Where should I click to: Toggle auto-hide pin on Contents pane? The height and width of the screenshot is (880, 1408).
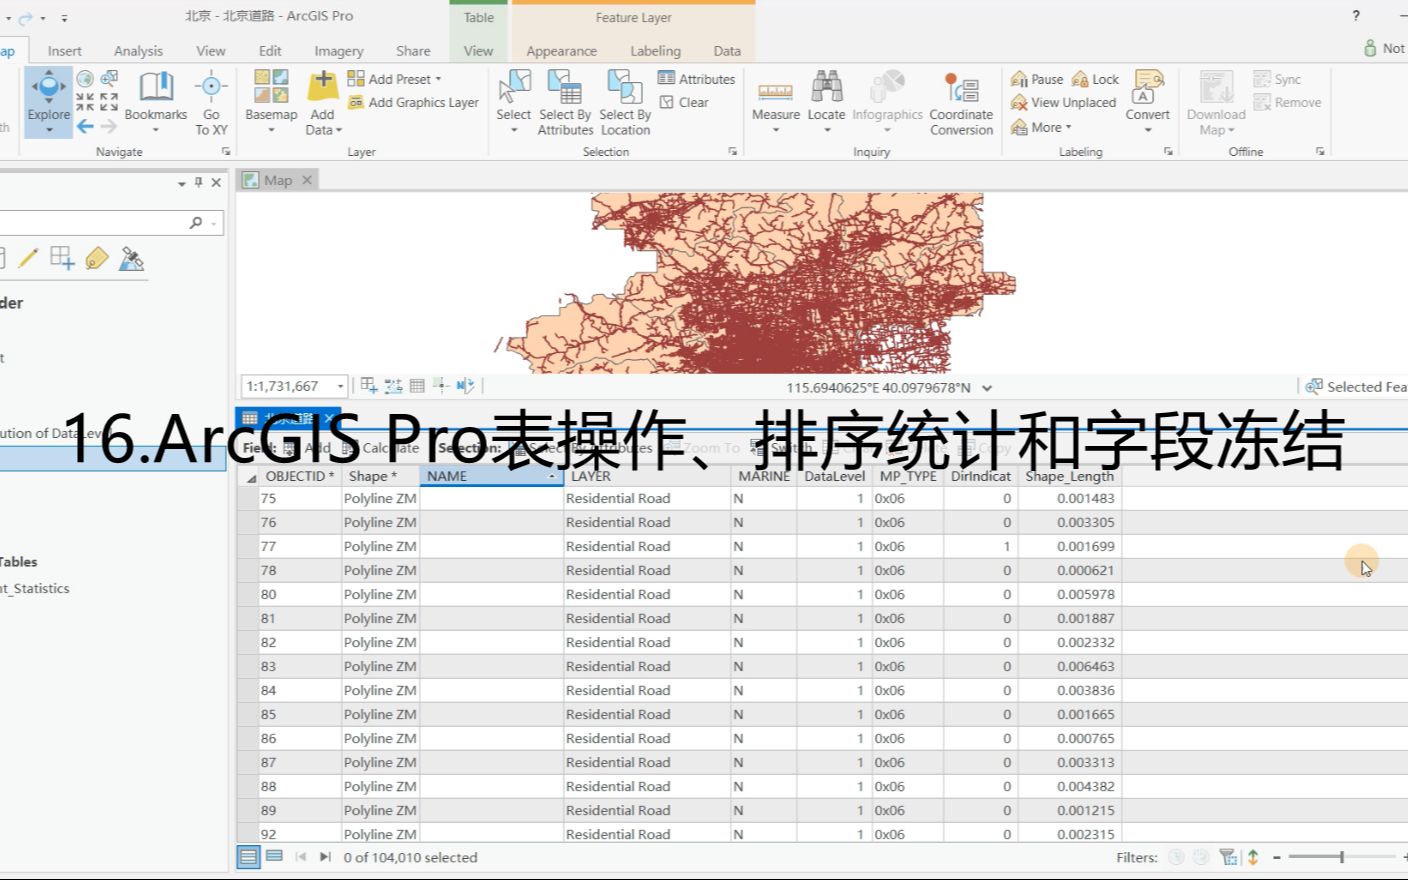[x=198, y=182]
